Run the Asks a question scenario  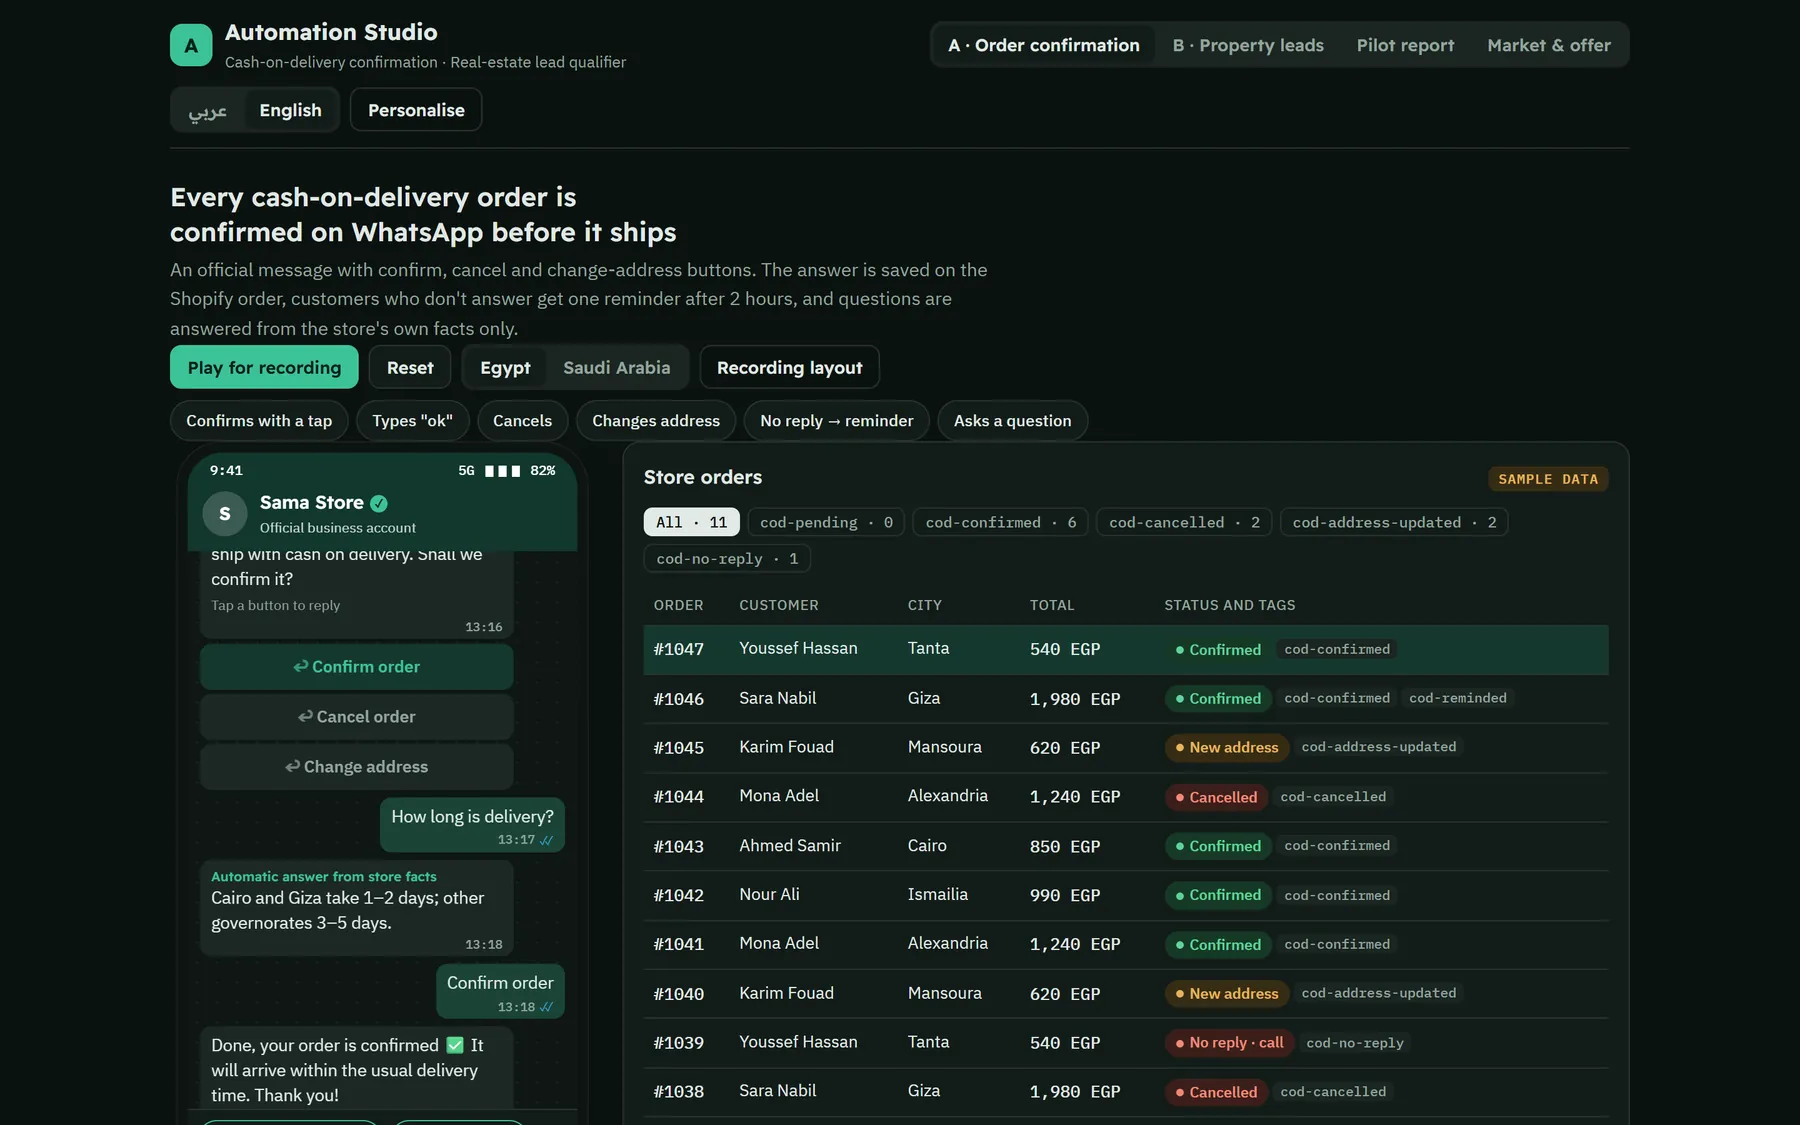point(1012,421)
